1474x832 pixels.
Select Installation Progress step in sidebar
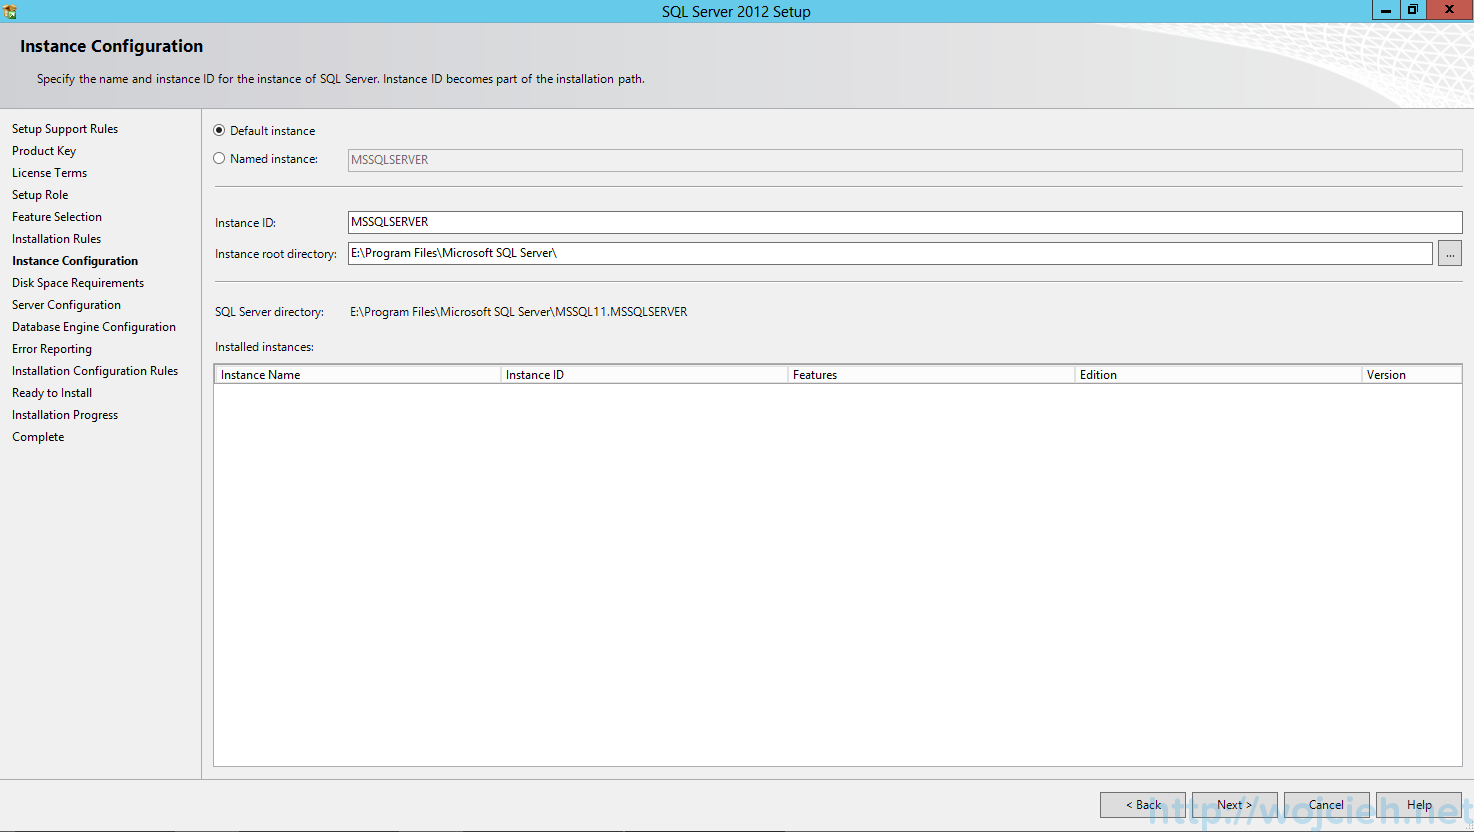click(65, 415)
